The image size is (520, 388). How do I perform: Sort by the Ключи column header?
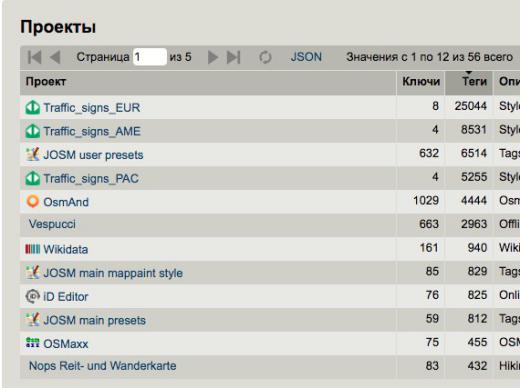click(x=421, y=82)
